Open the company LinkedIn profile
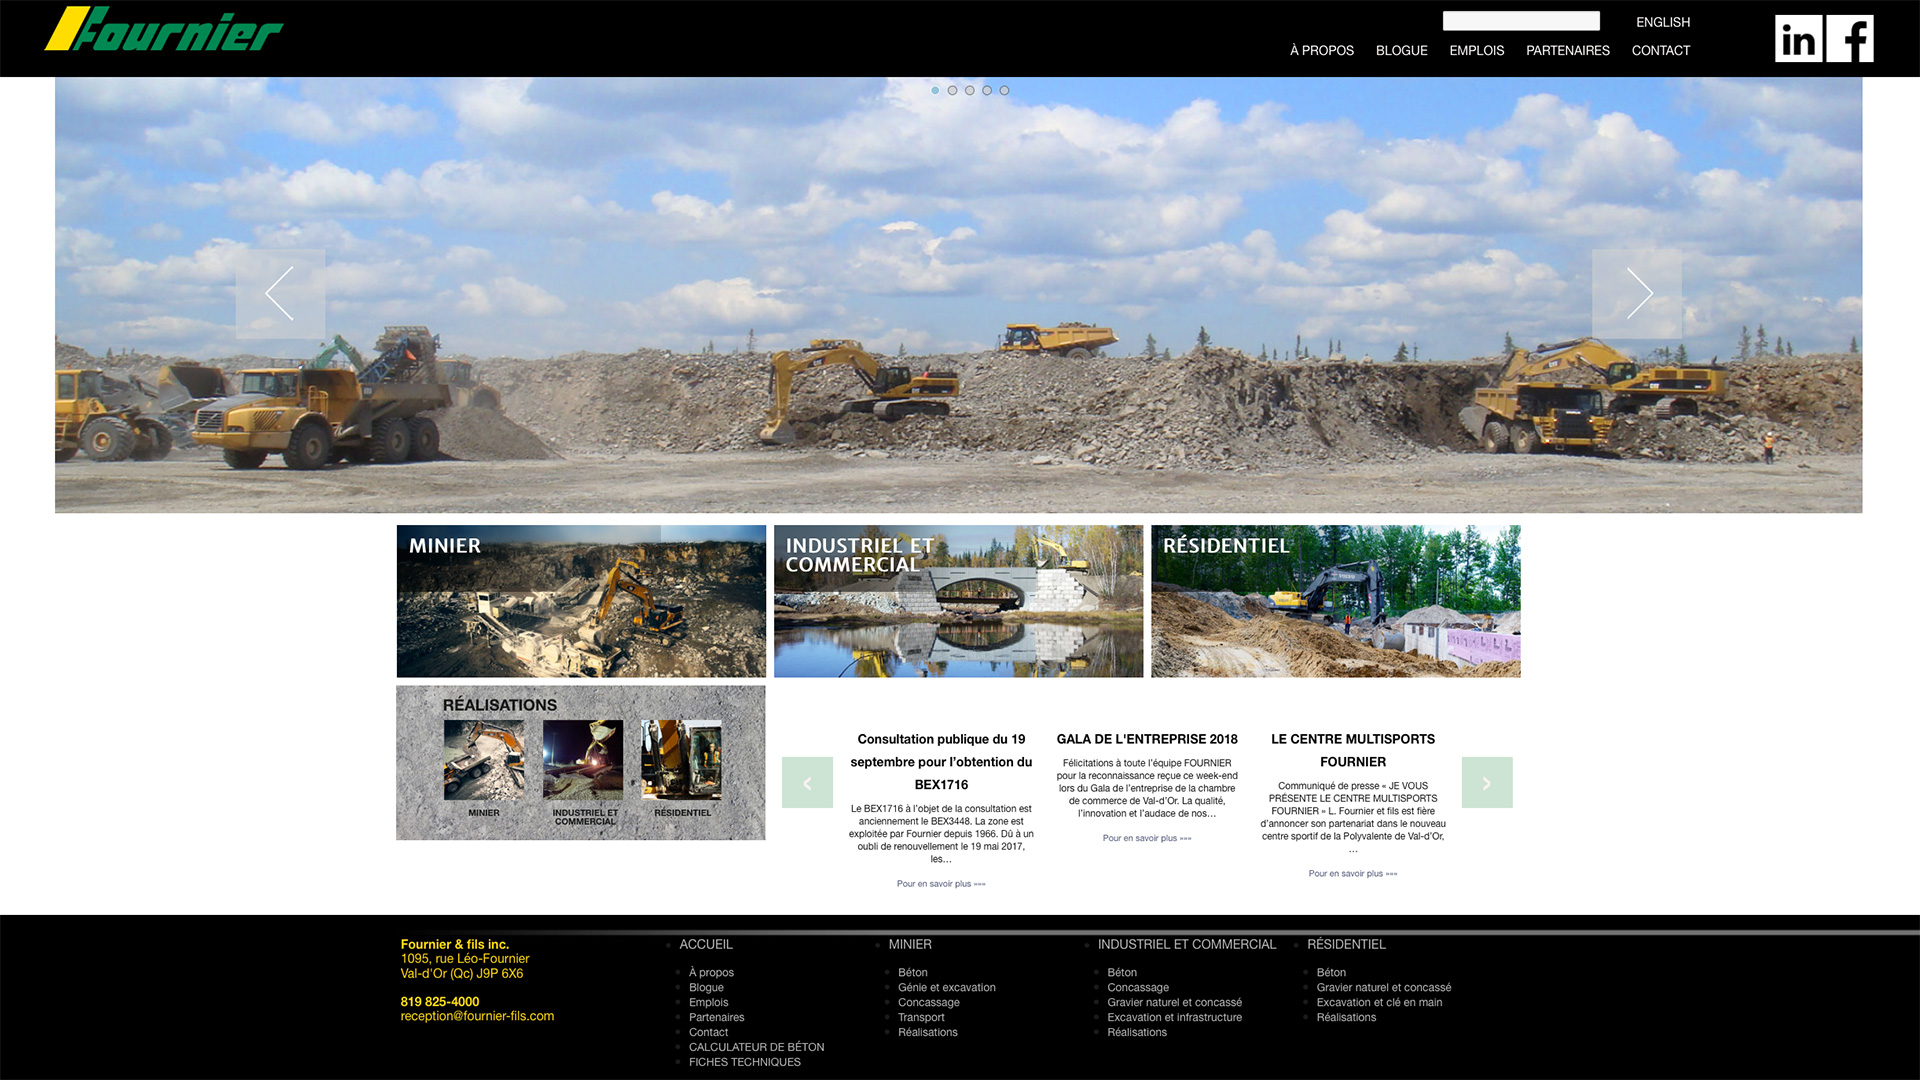This screenshot has height=1080, width=1920. click(1798, 39)
